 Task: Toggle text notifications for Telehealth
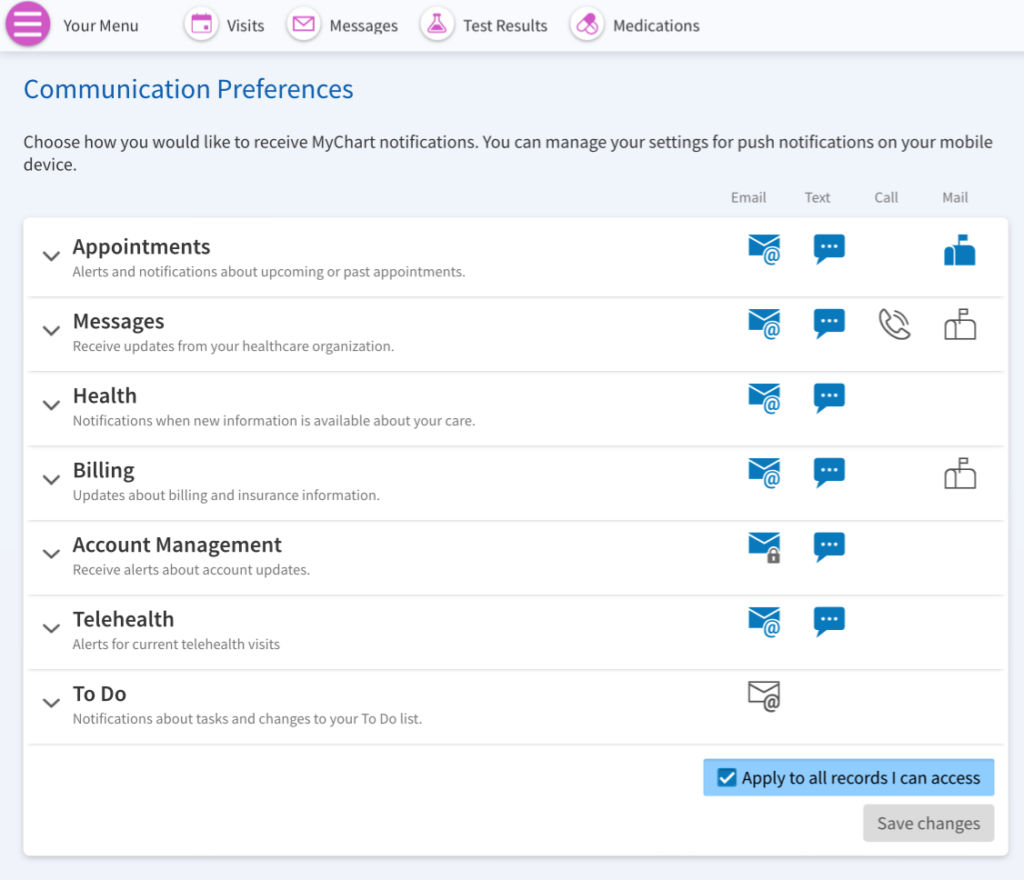pos(829,621)
